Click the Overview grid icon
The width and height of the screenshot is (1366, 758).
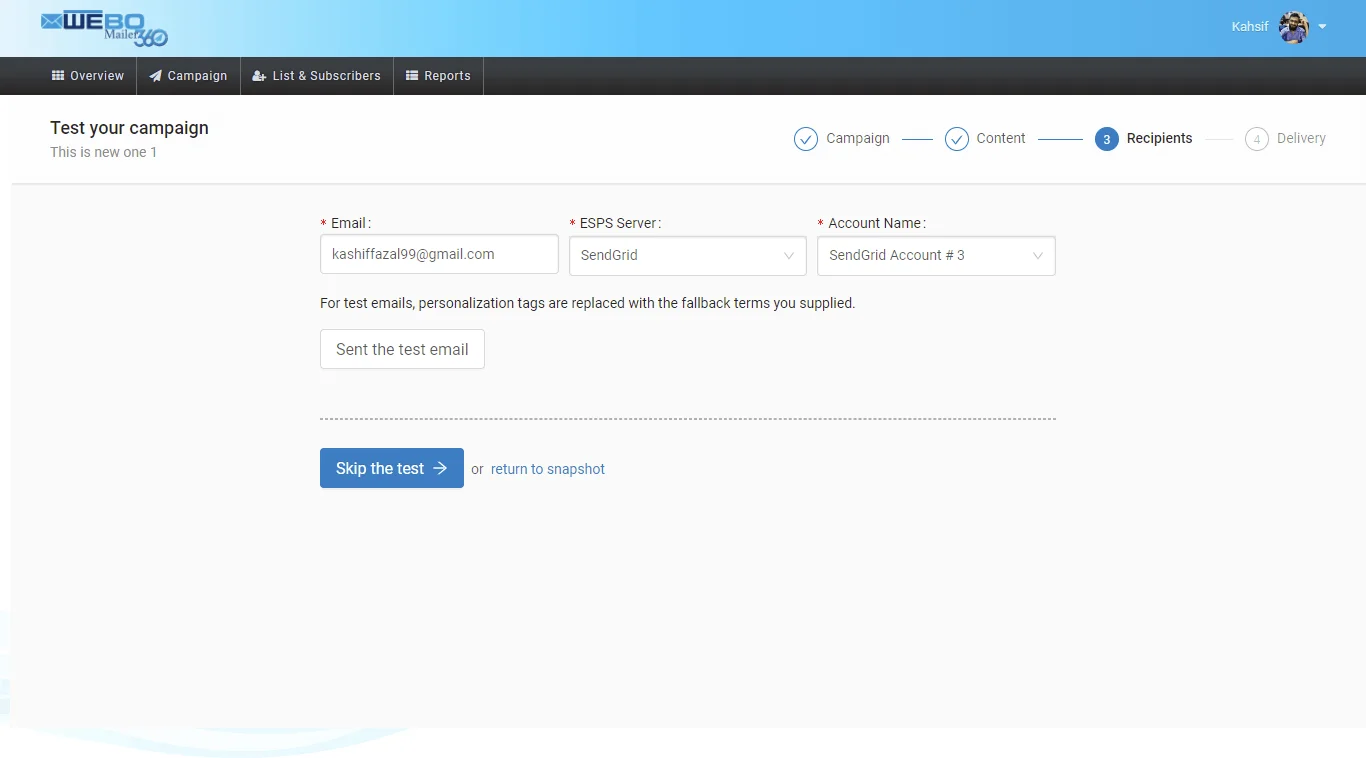coord(58,76)
